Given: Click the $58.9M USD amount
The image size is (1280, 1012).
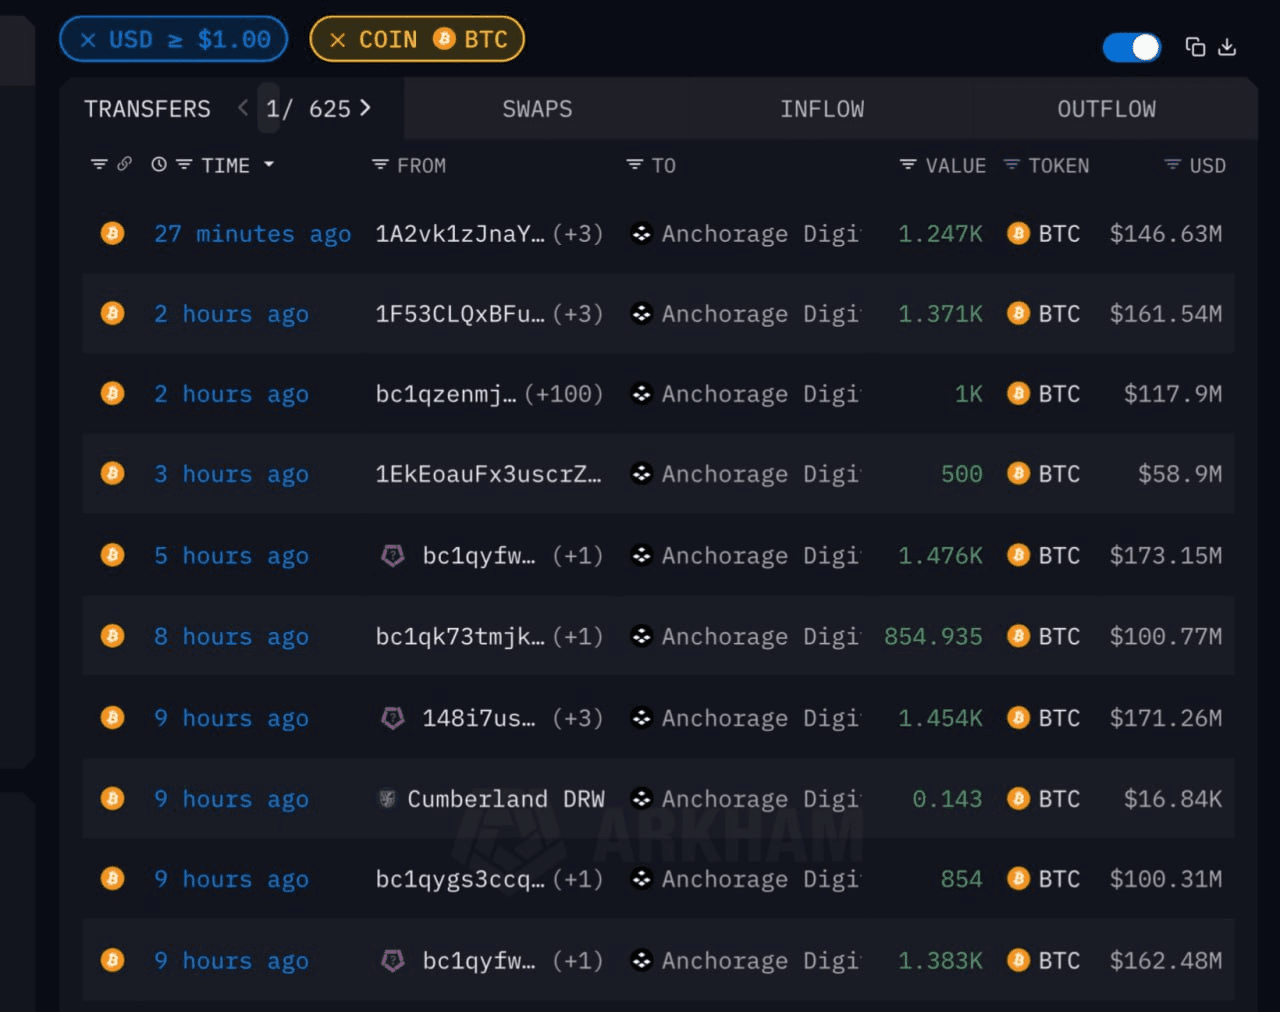Looking at the screenshot, I should [1180, 474].
